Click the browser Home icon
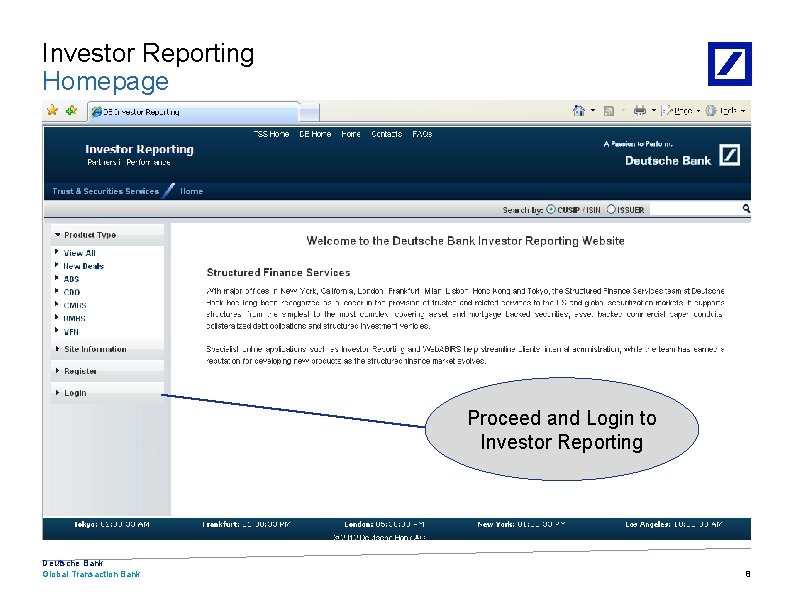Screen dimensions: 794x597 (x=578, y=110)
